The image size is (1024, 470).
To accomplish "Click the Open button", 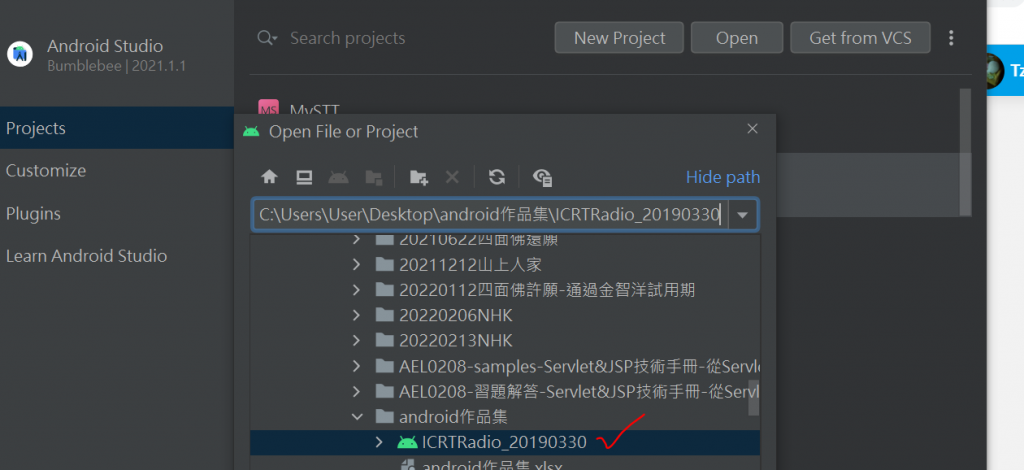I will 737,38.
